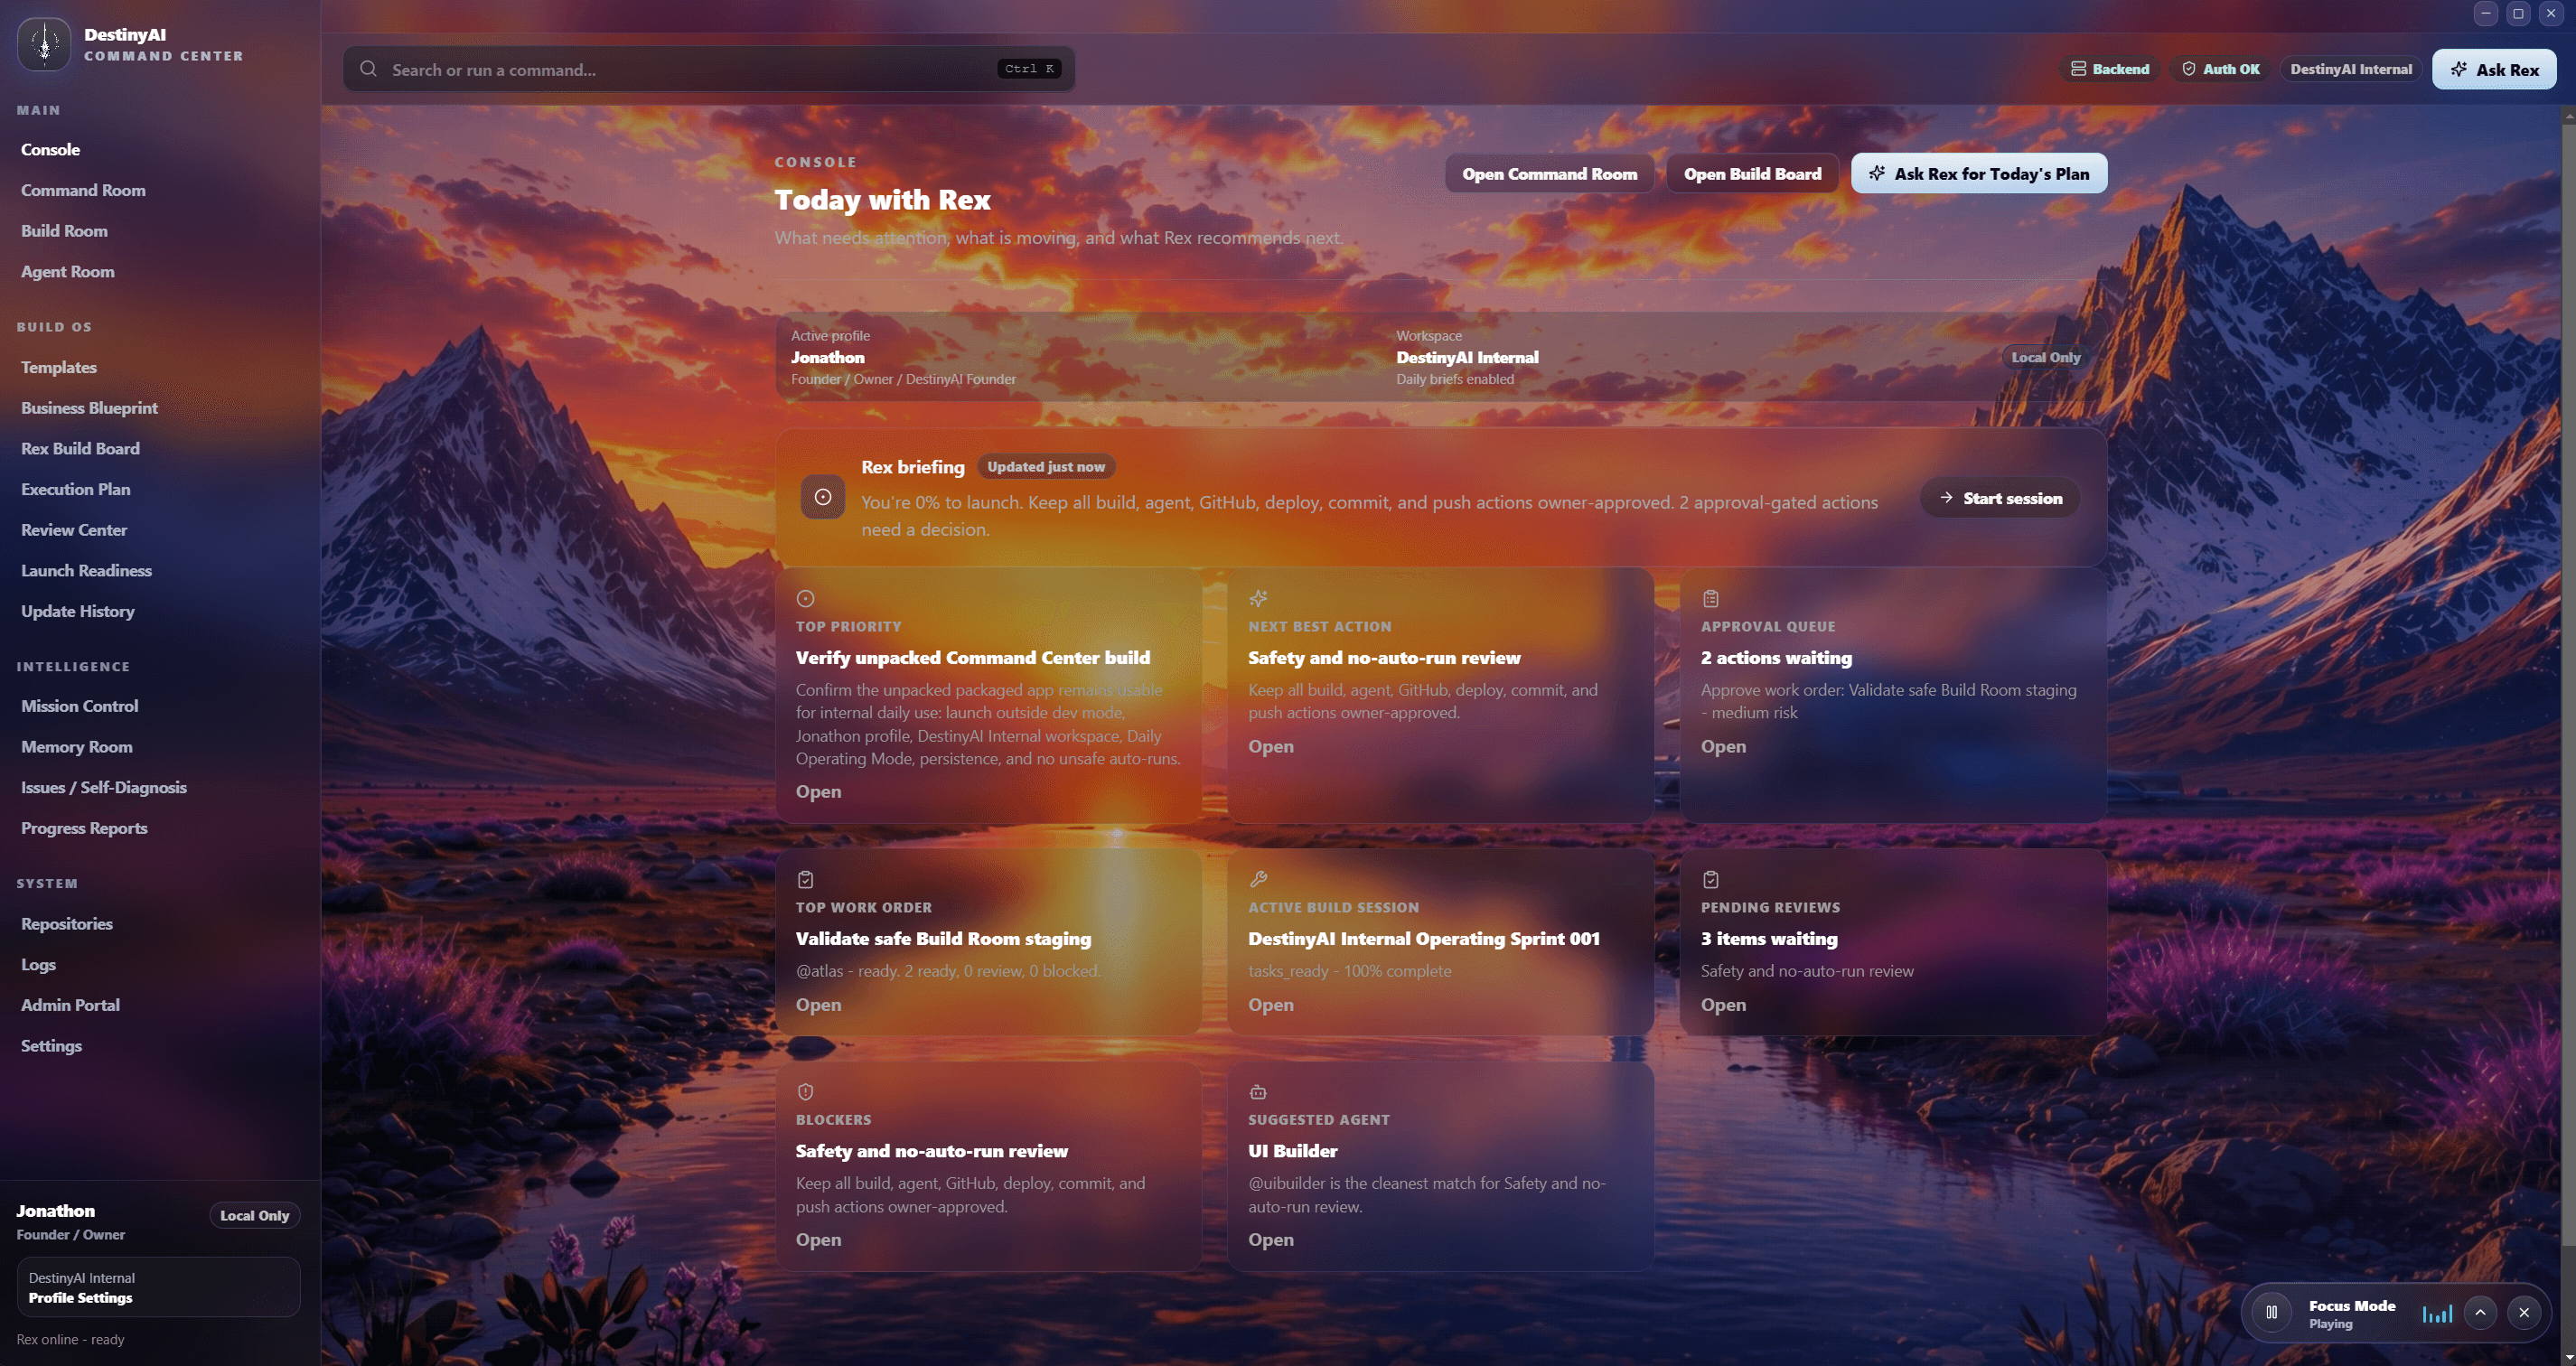Screen dimensions: 2576x1366
Task: Open Templates in Build OS
Action: pos(58,367)
